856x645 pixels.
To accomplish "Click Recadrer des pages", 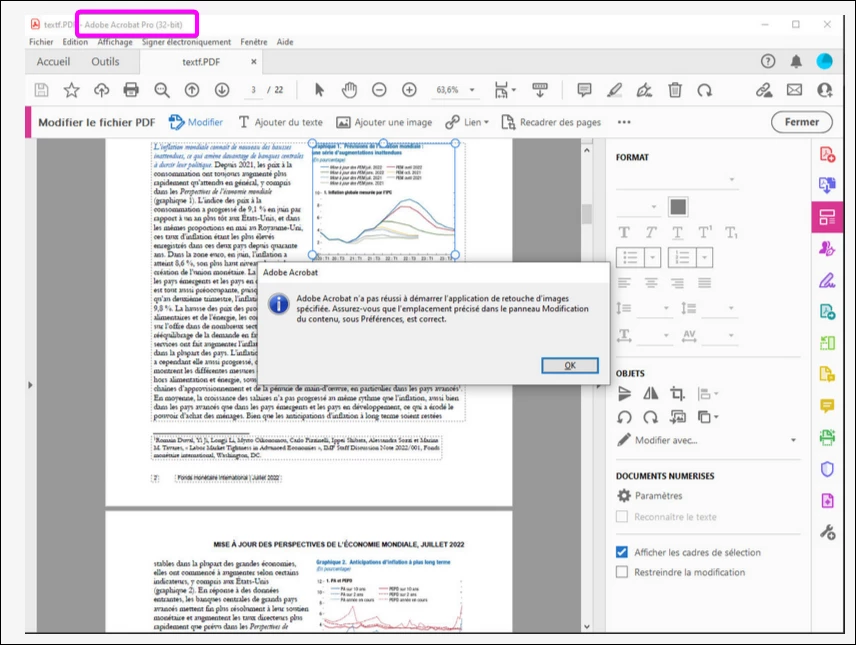I will [x=551, y=122].
